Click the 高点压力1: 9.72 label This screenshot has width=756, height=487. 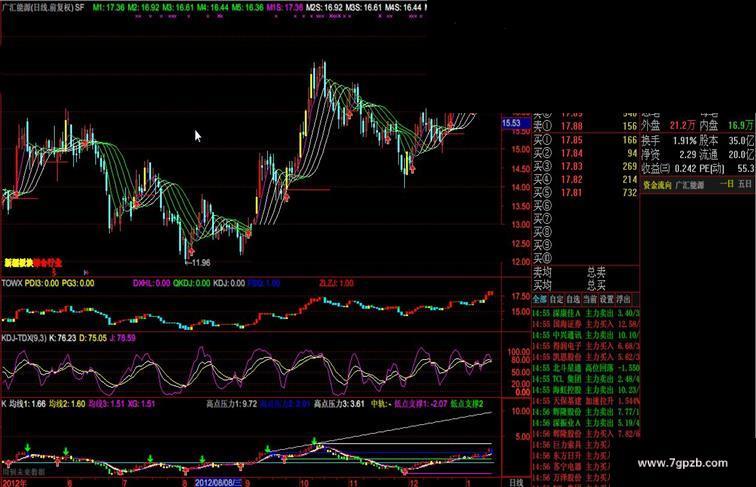point(231,404)
